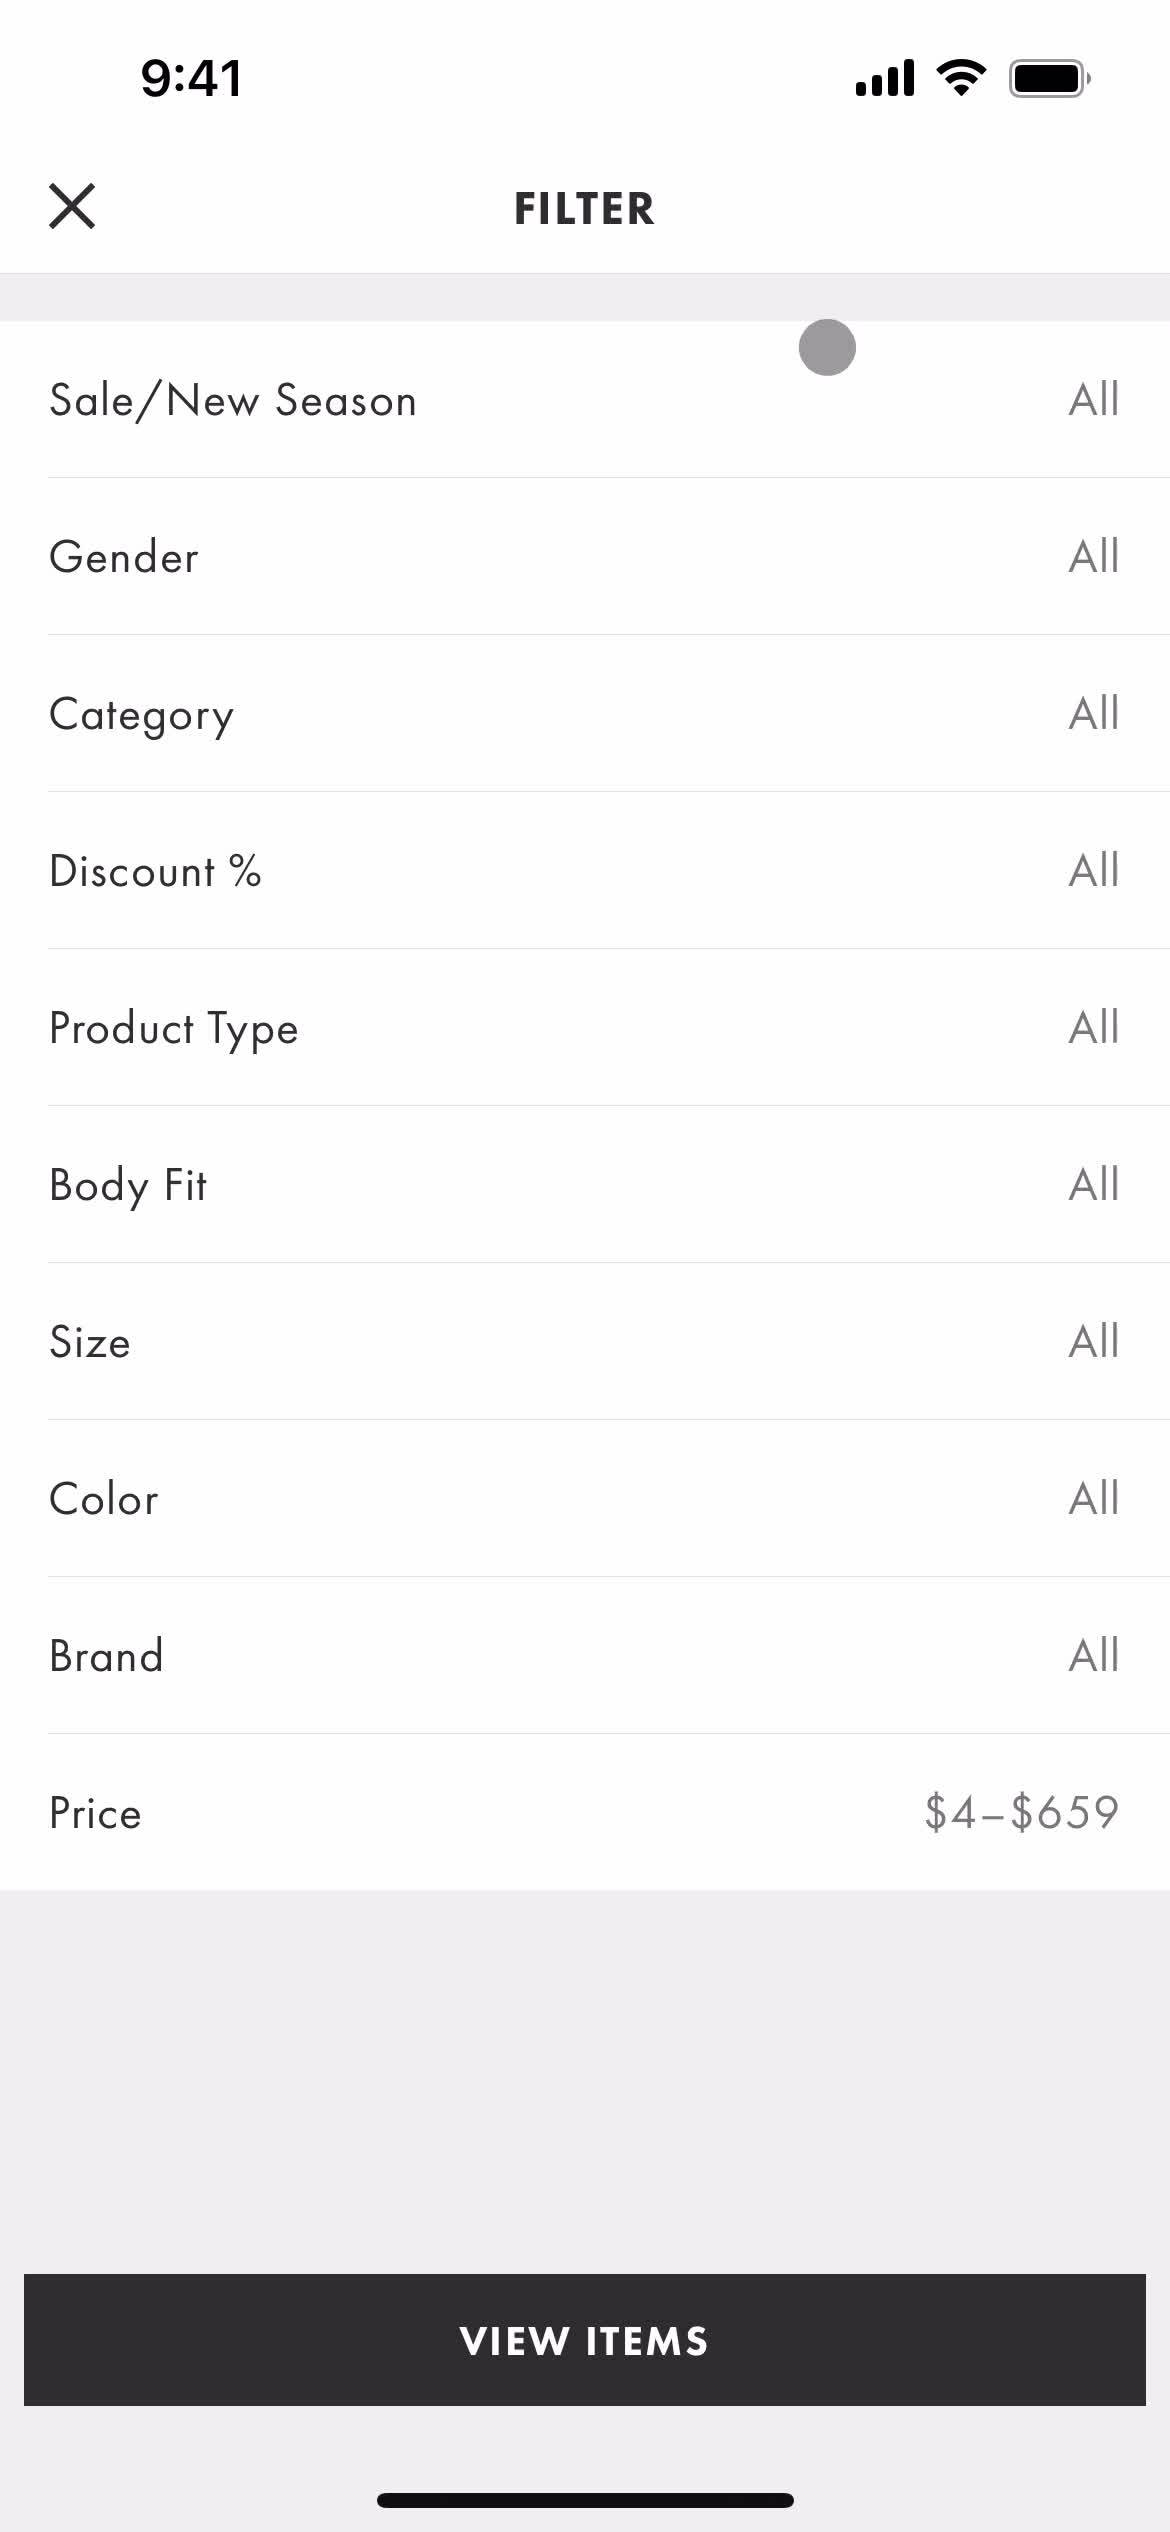Select the Size filter row
This screenshot has height=2532, width=1170.
click(x=585, y=1341)
